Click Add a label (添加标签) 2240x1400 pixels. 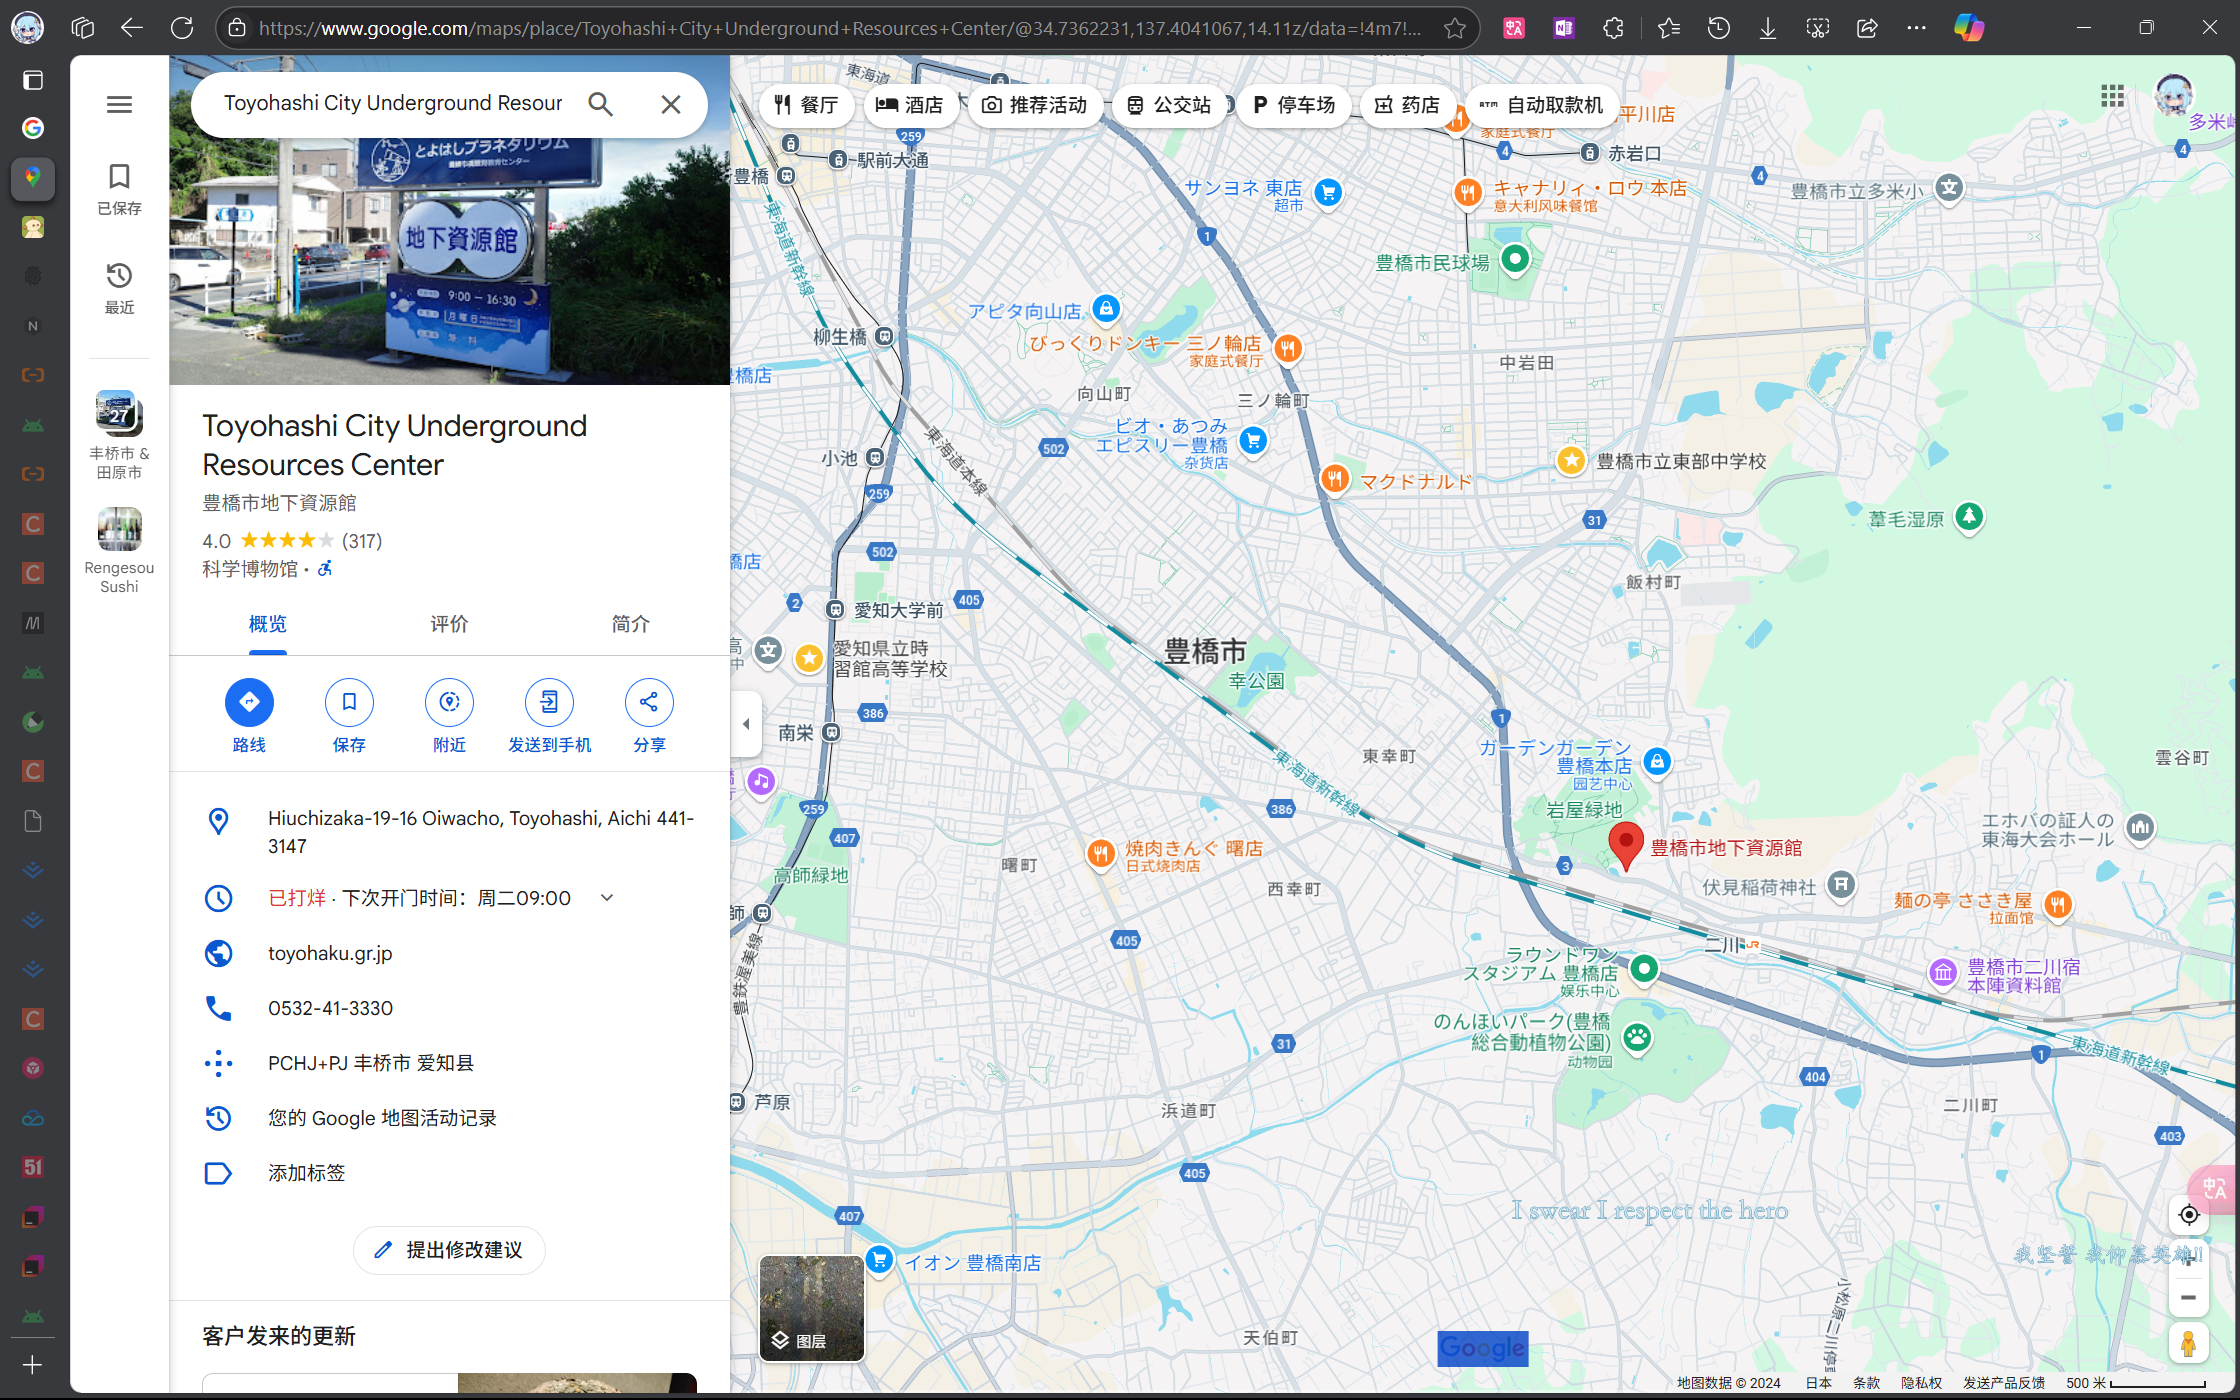pyautogui.click(x=306, y=1173)
